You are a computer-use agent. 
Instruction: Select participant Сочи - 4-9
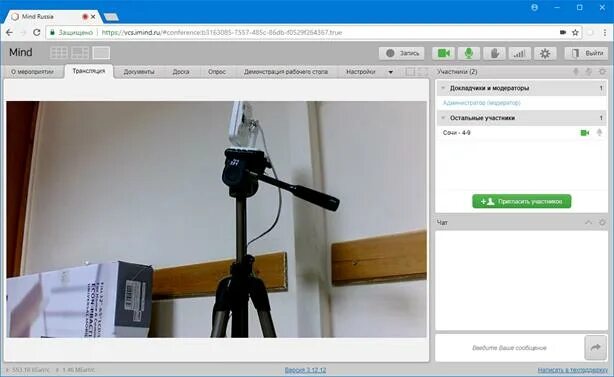coord(457,133)
